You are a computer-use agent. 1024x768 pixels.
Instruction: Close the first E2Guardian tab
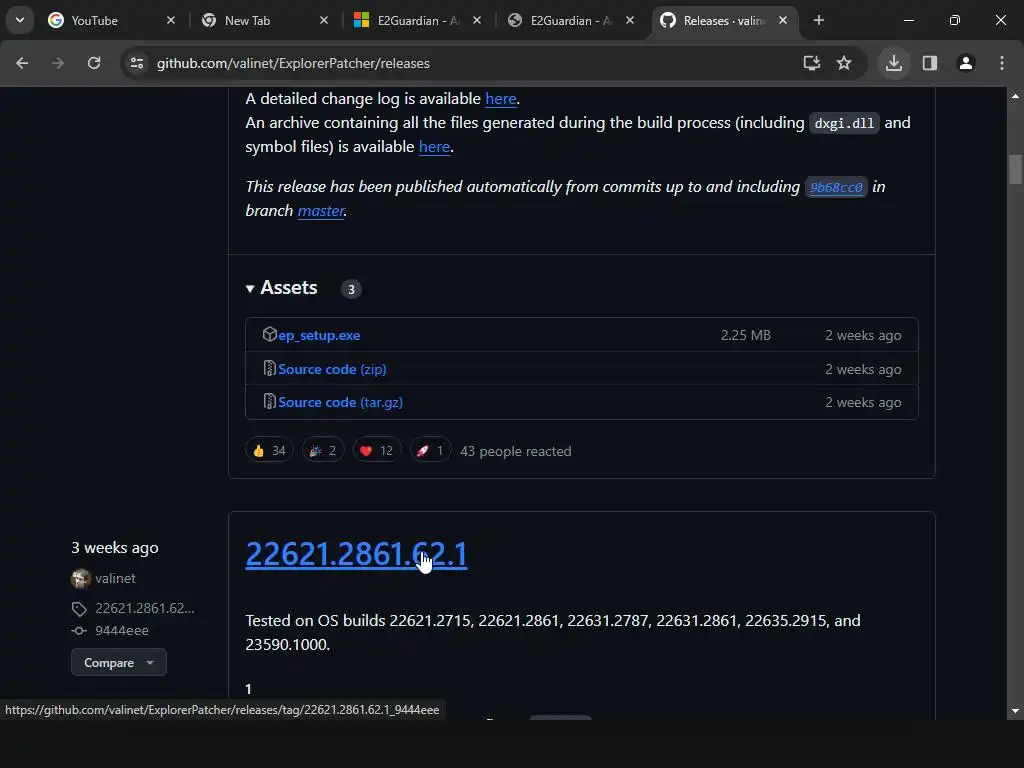(x=477, y=21)
